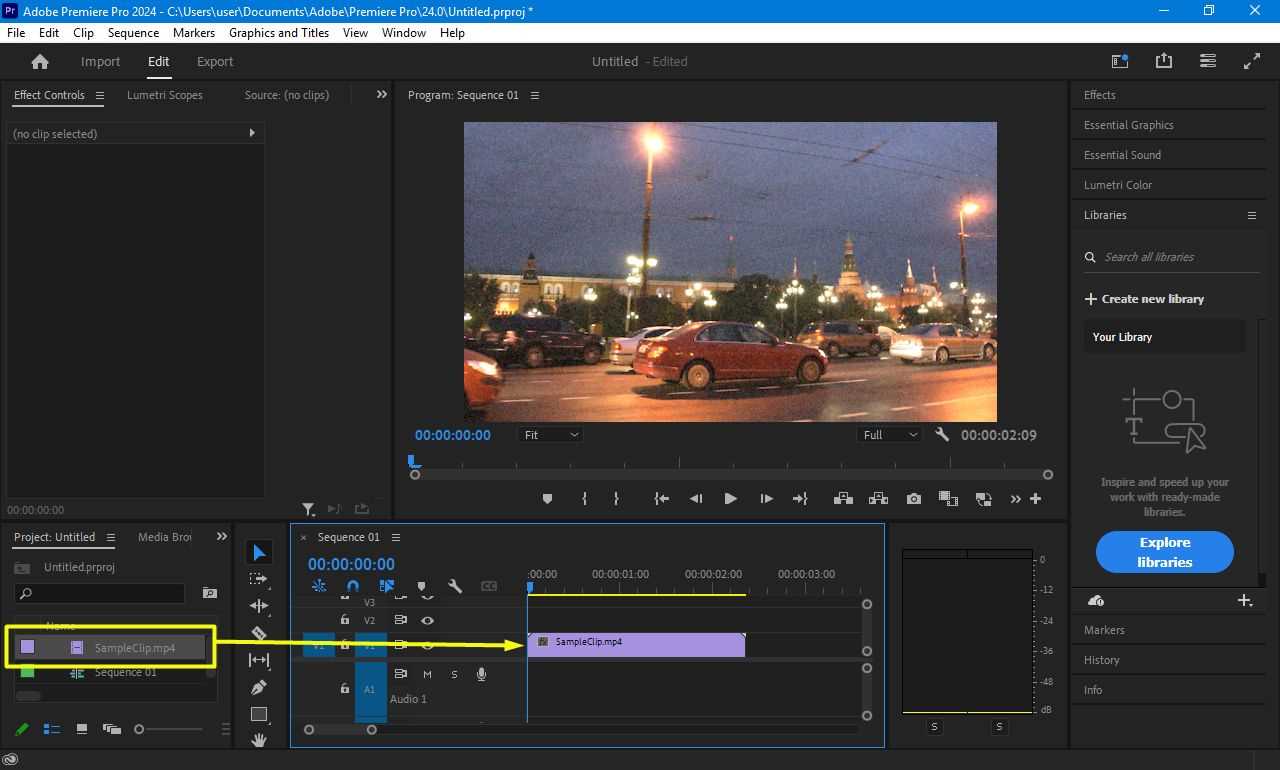Add marker in Program Monitor
This screenshot has width=1280, height=770.
pos(547,498)
